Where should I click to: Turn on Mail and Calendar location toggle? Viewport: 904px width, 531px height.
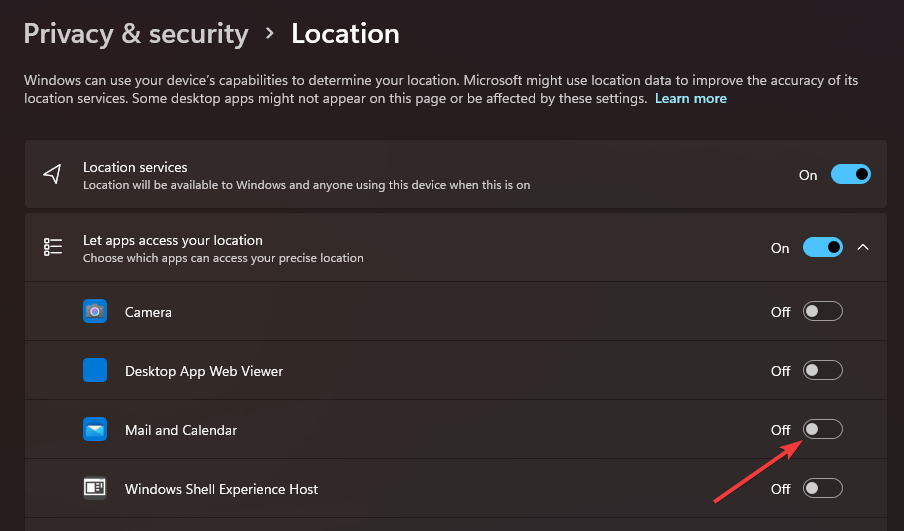823,430
